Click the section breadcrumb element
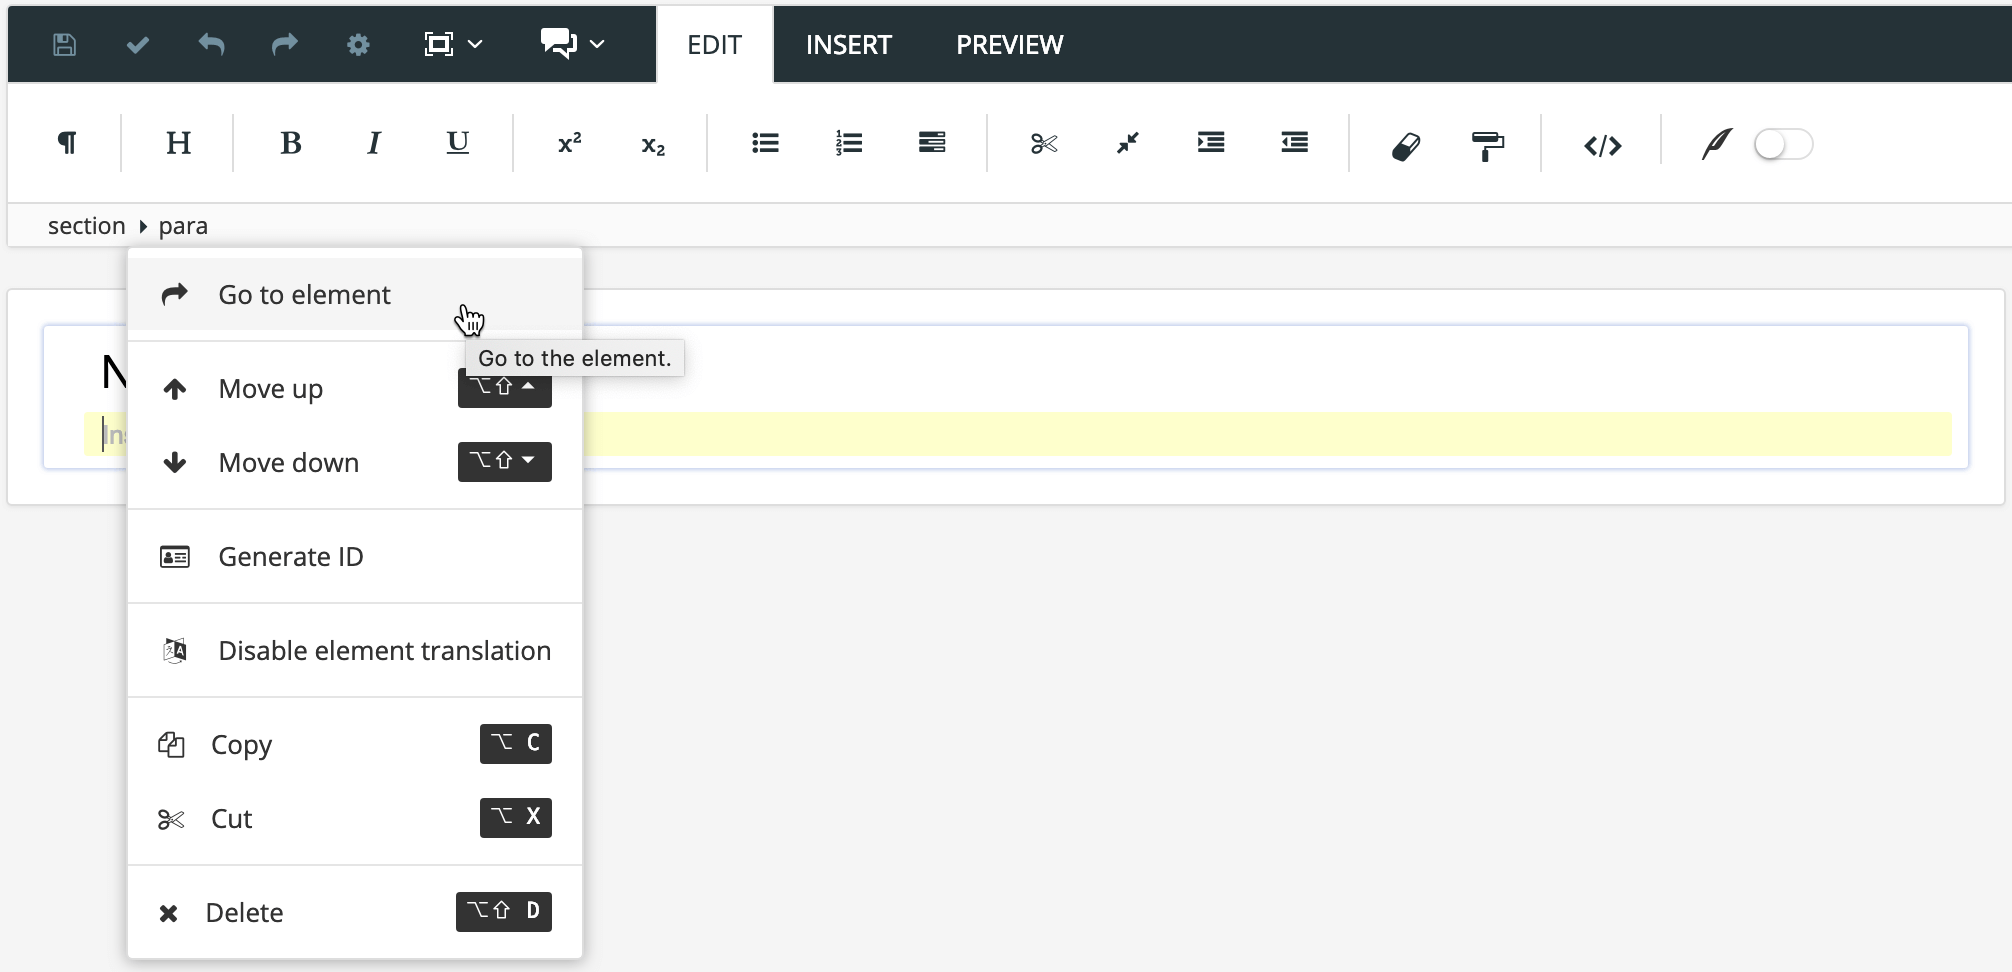This screenshot has width=2012, height=972. 87,226
